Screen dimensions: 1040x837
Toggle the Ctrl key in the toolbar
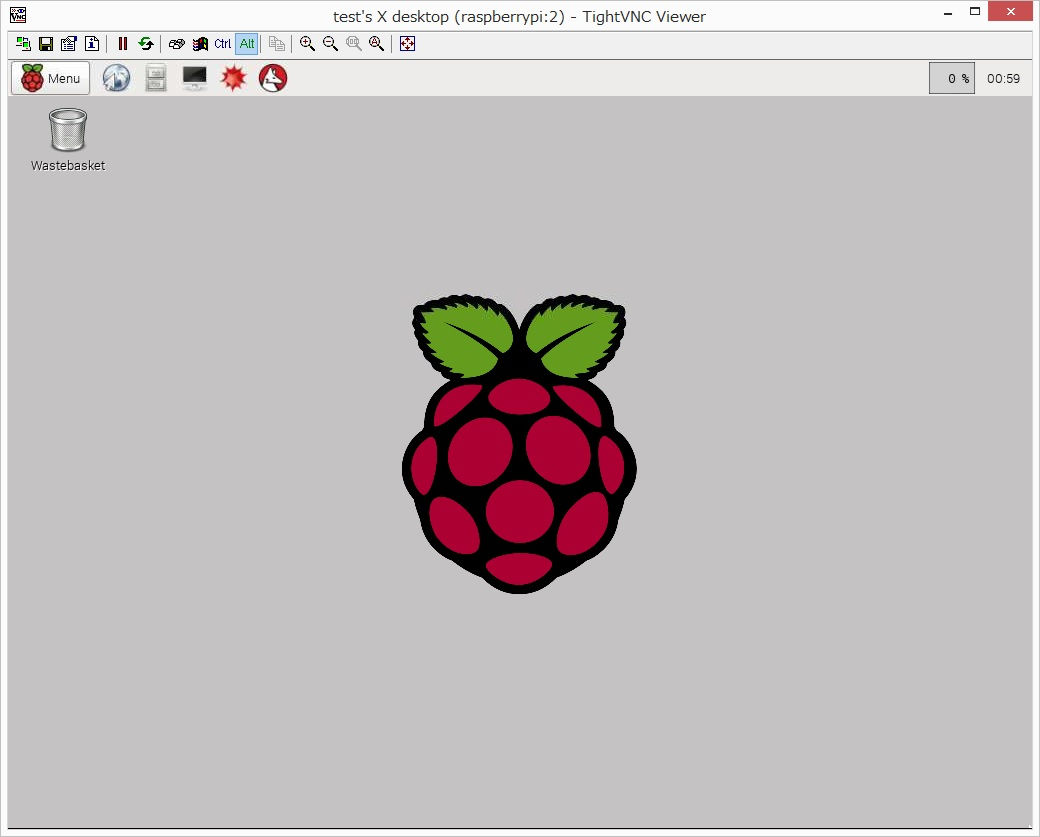(223, 44)
